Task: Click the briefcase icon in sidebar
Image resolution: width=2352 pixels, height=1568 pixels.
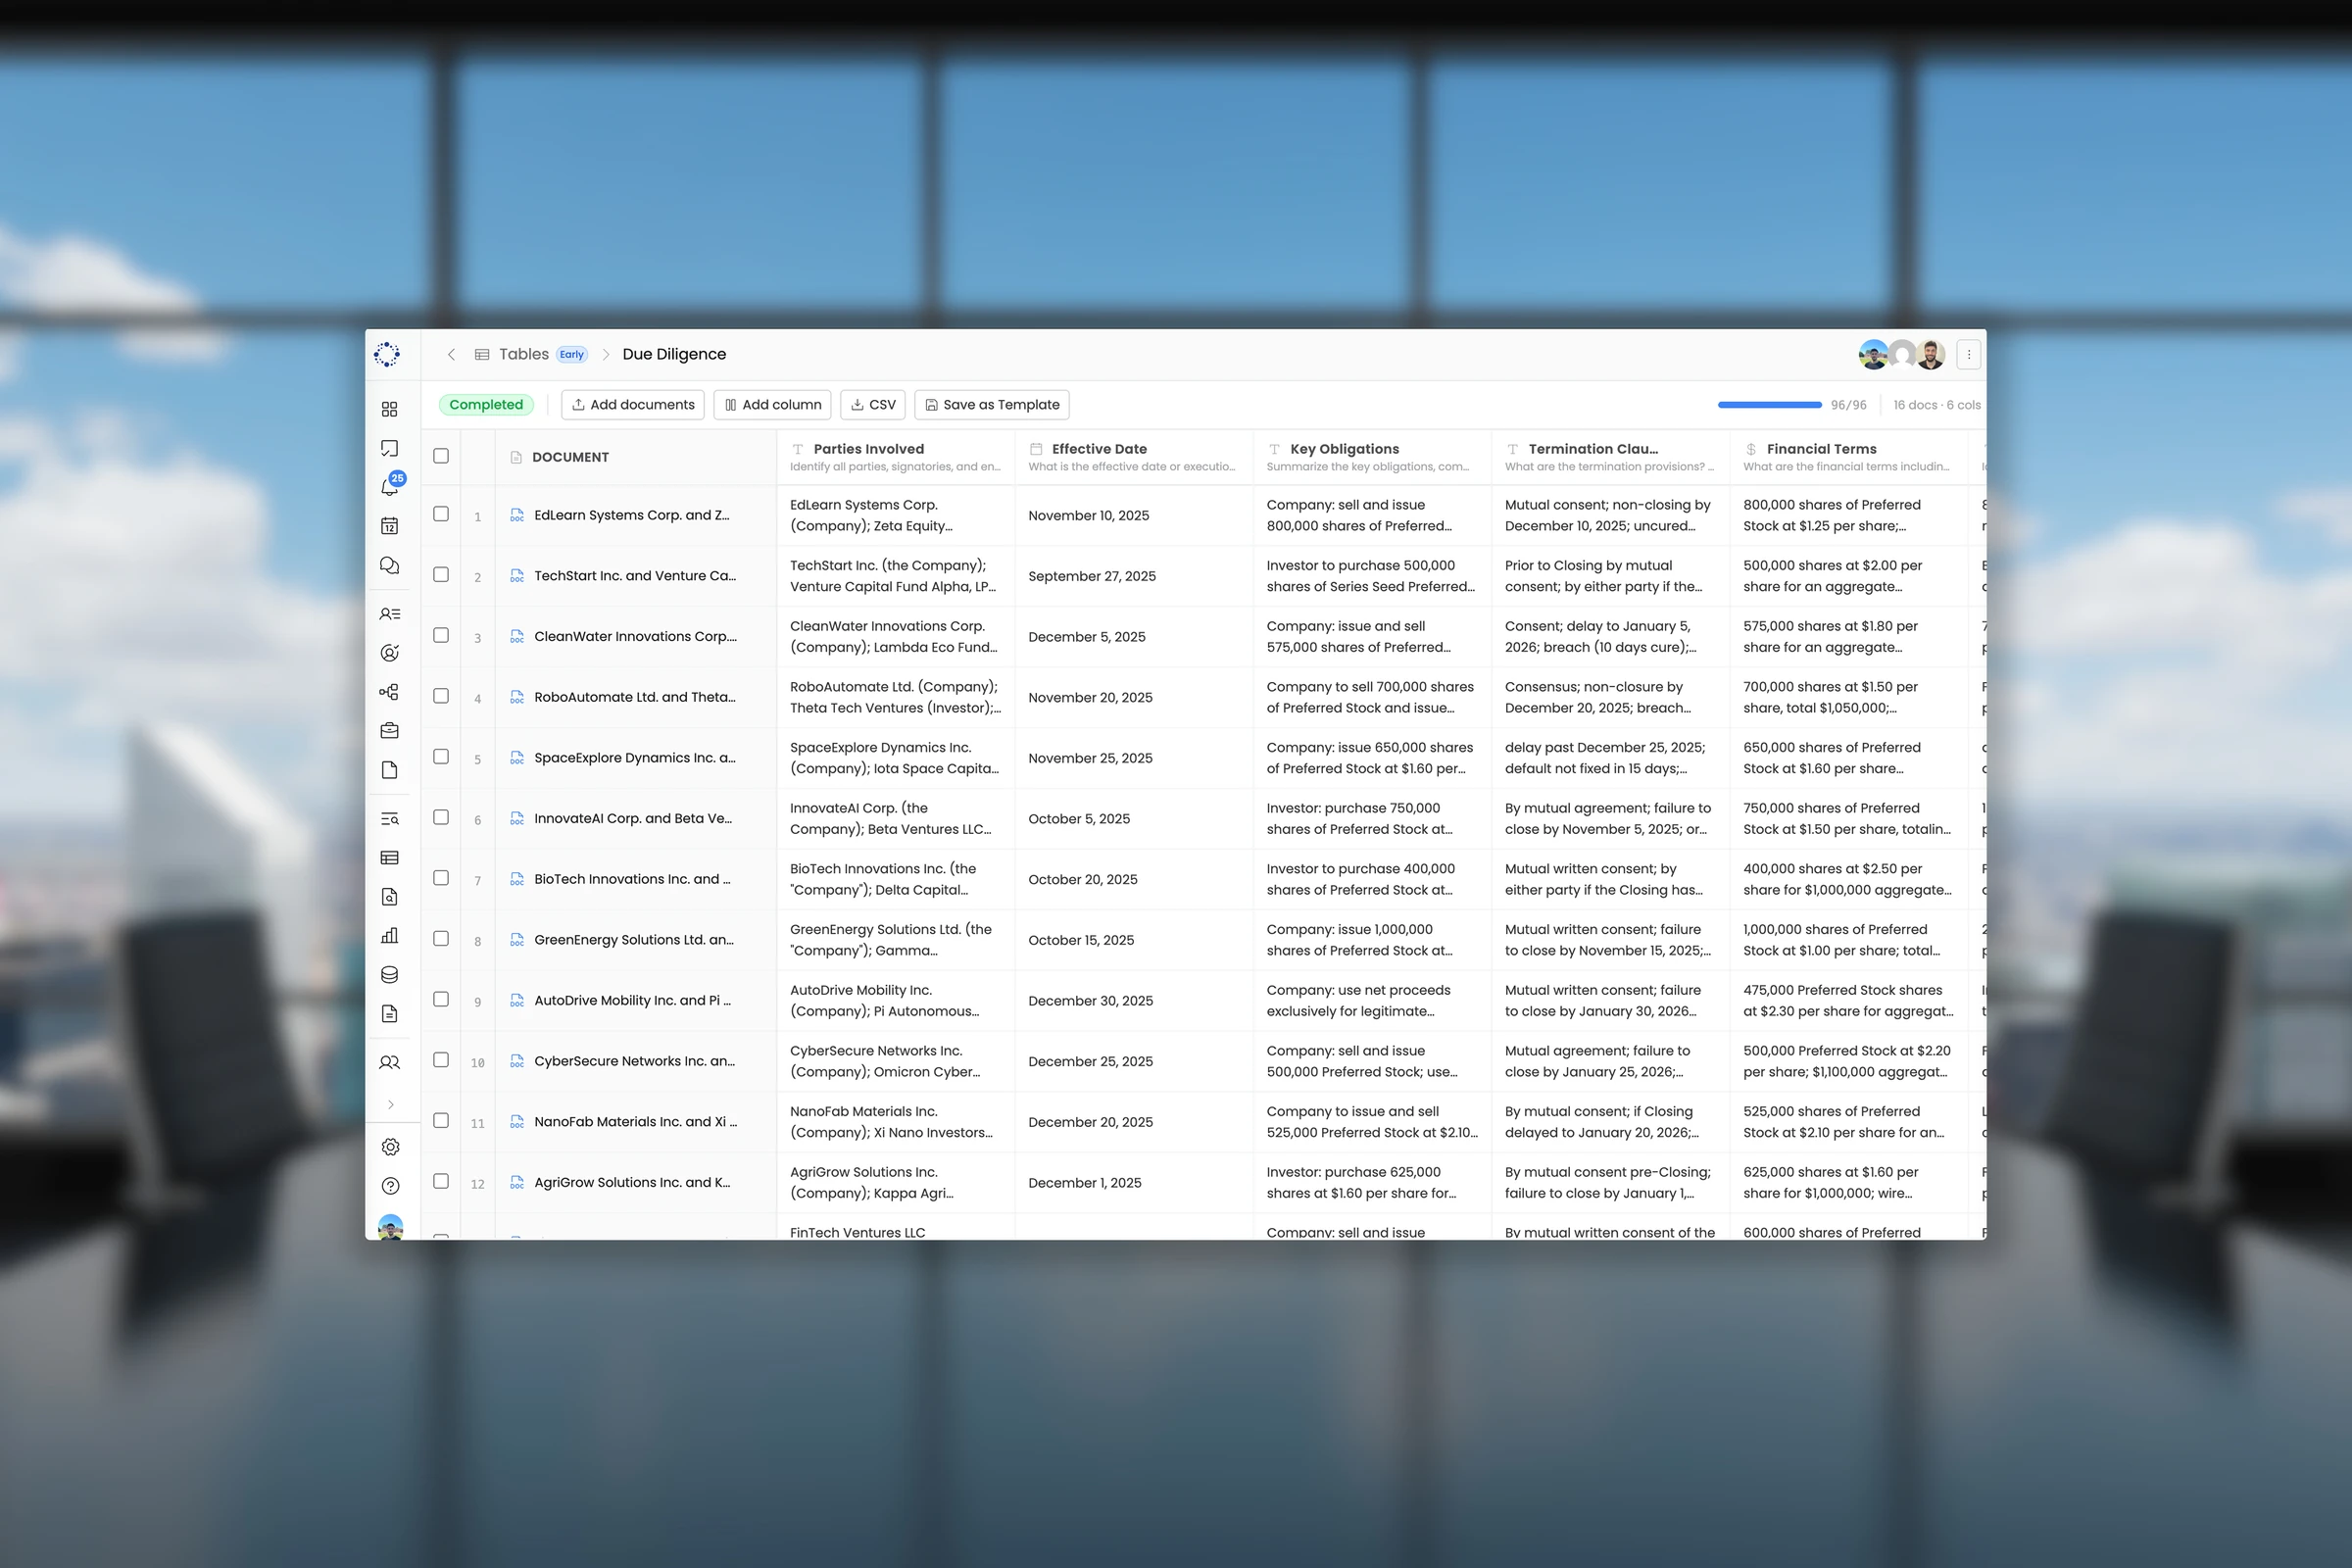Action: pyautogui.click(x=390, y=731)
